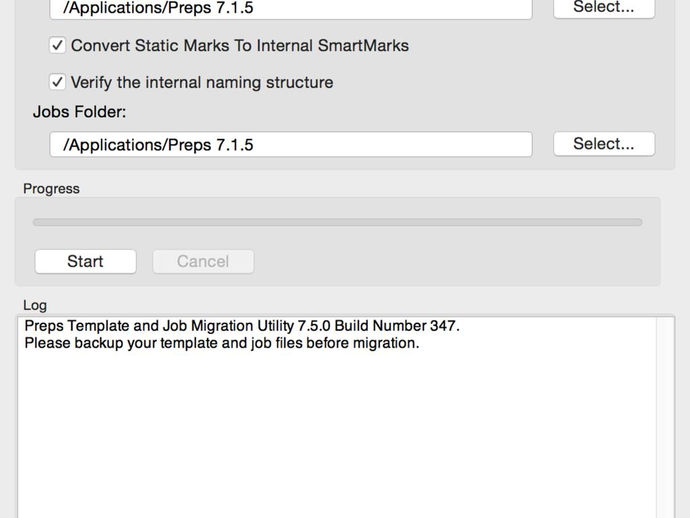Click the Log section label

click(35, 305)
